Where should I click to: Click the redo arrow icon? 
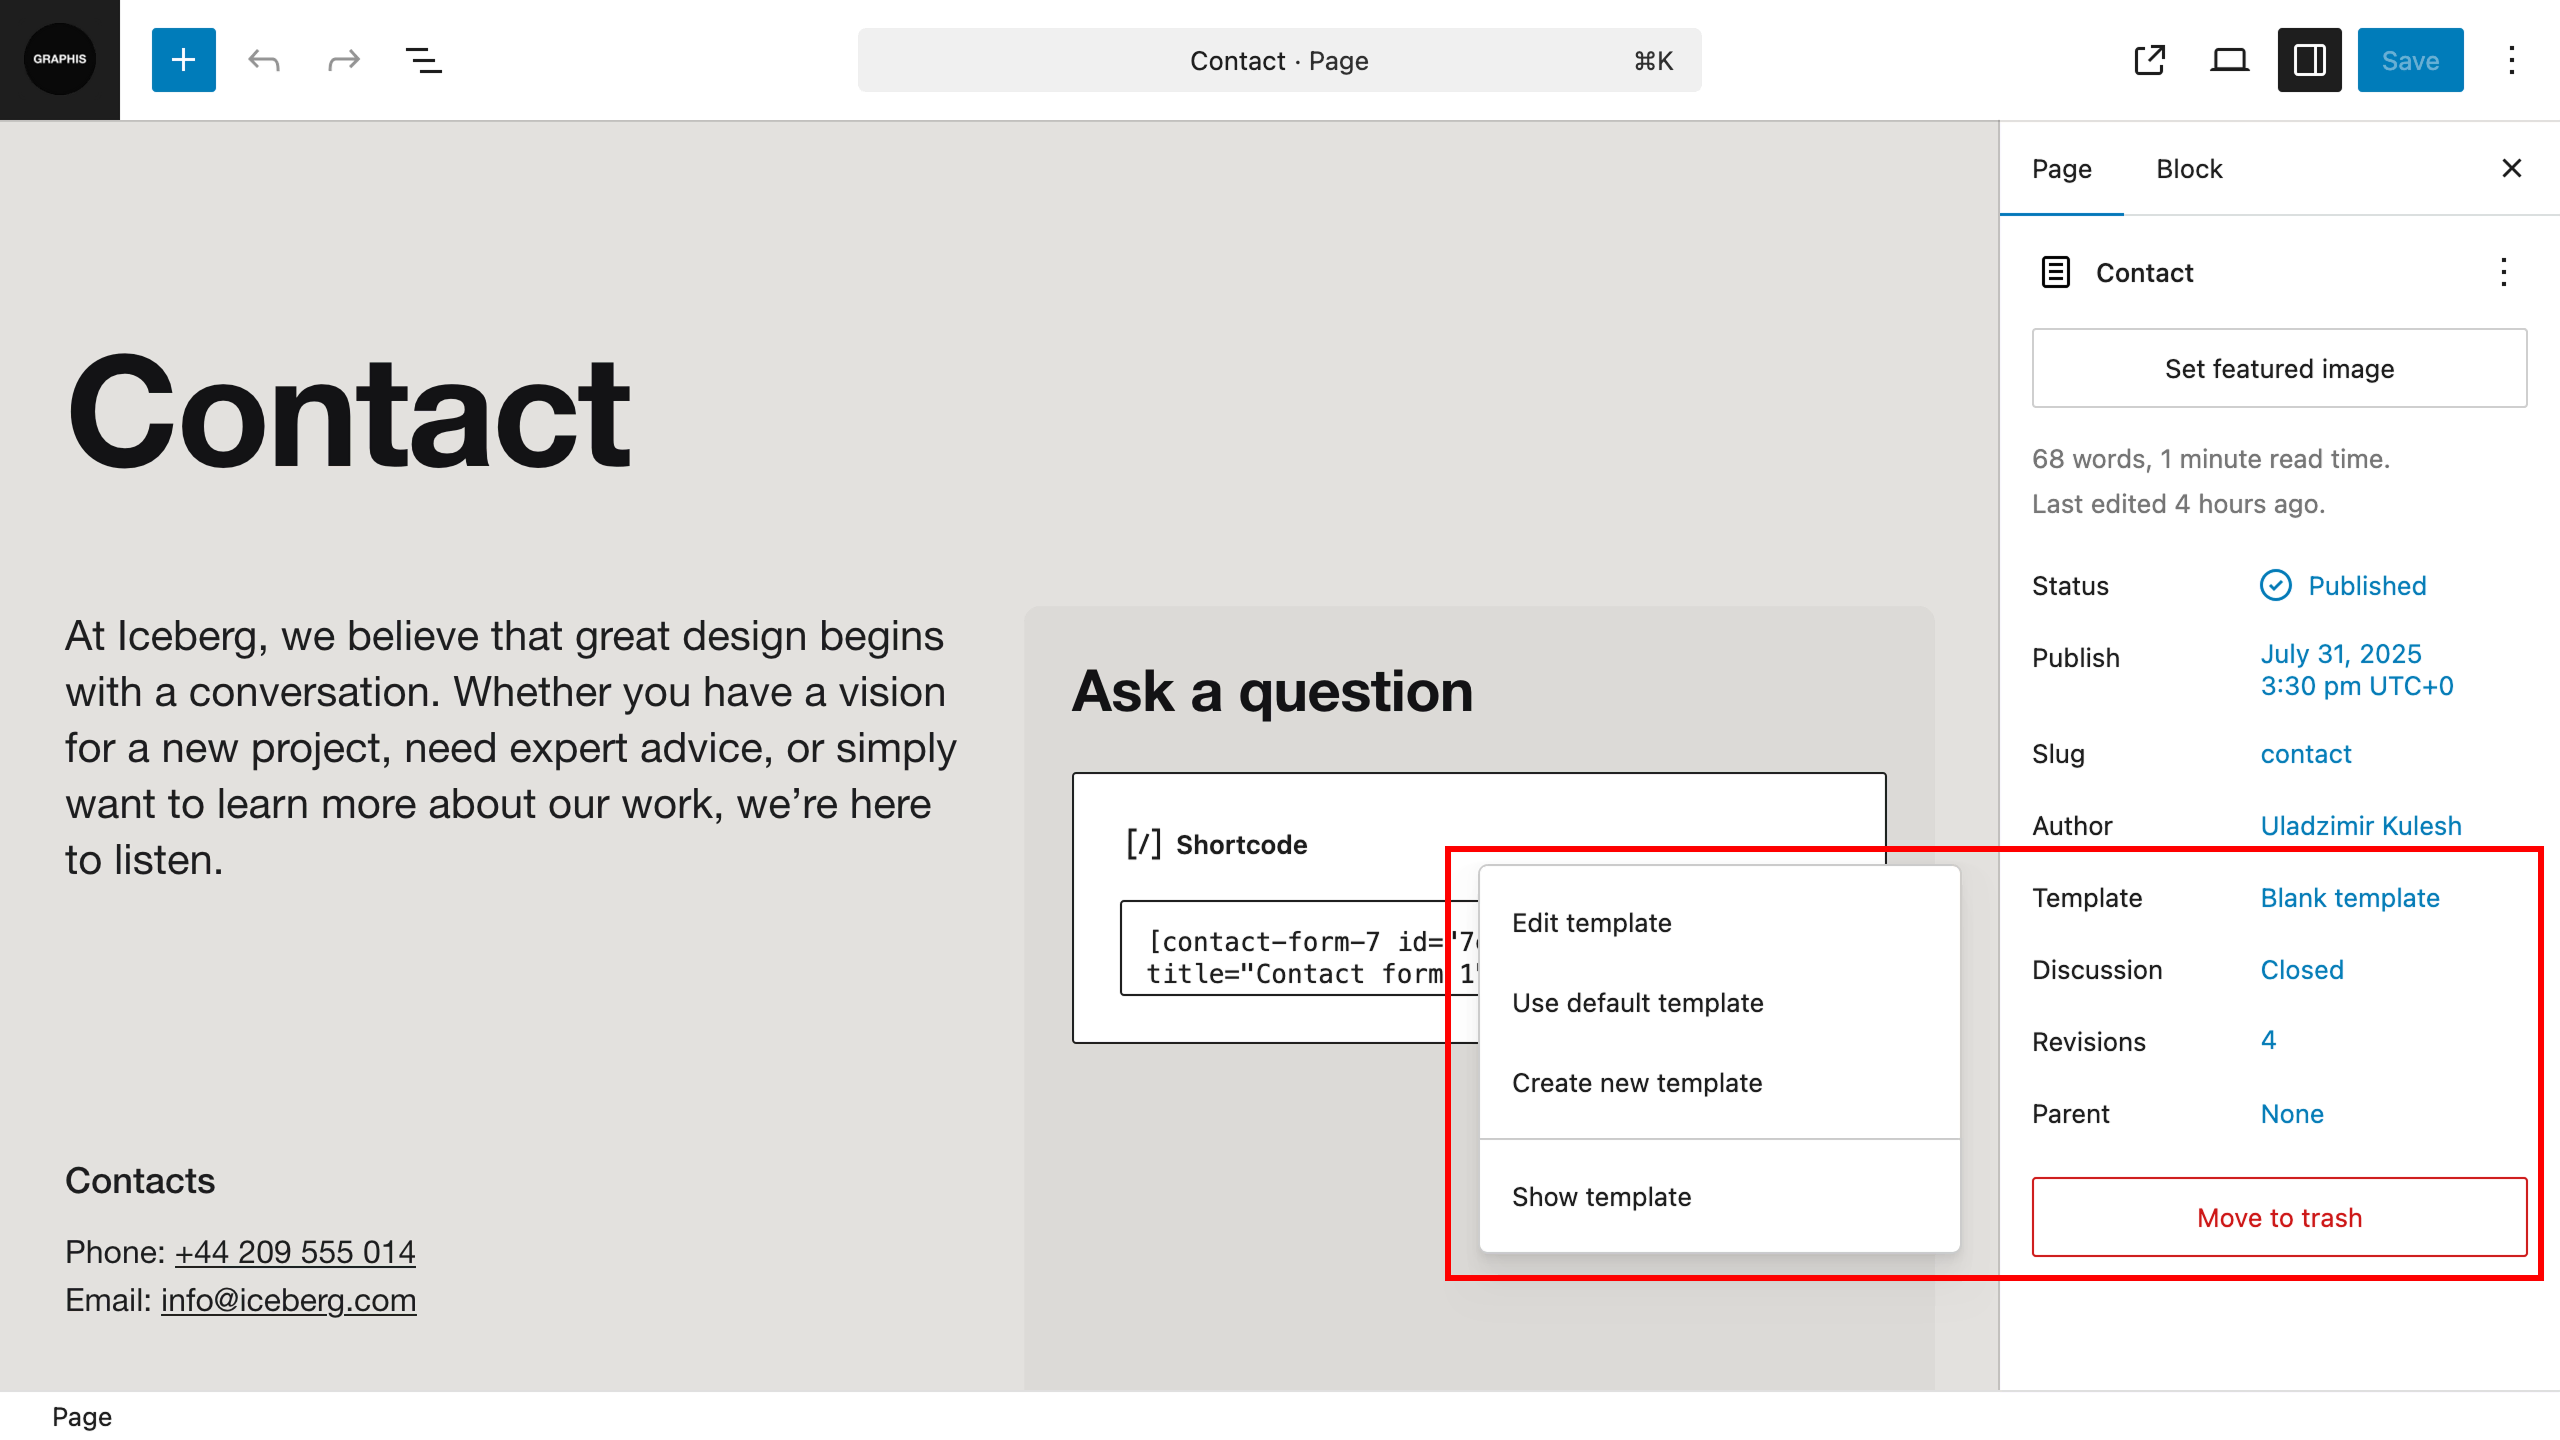point(343,60)
